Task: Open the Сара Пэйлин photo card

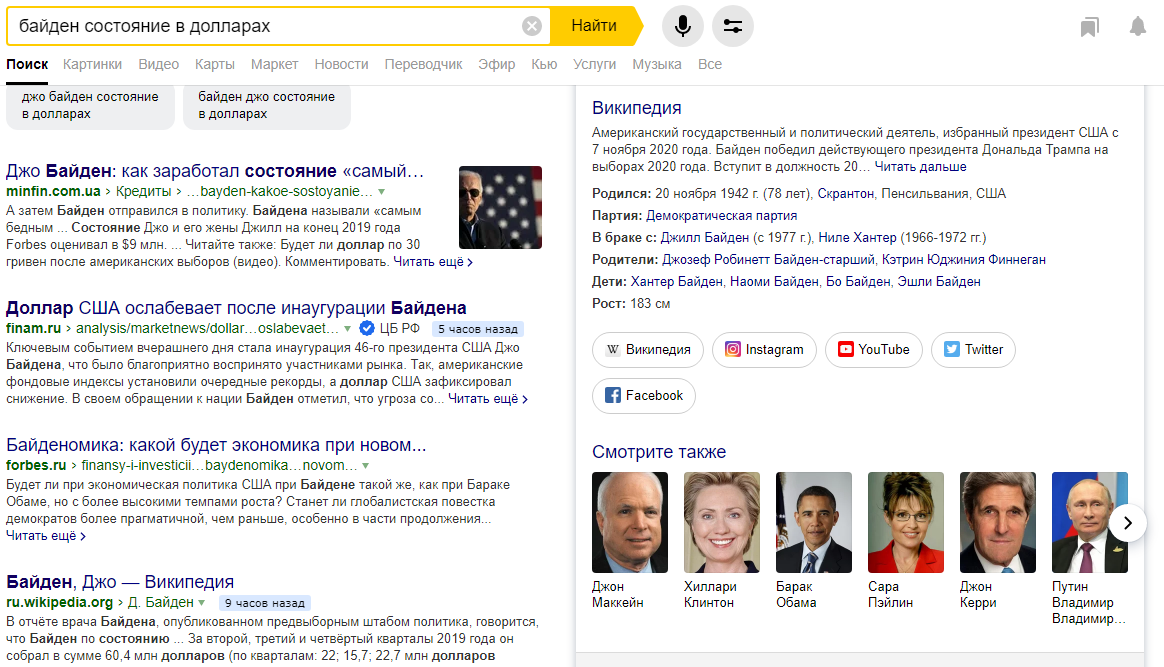Action: (x=906, y=522)
